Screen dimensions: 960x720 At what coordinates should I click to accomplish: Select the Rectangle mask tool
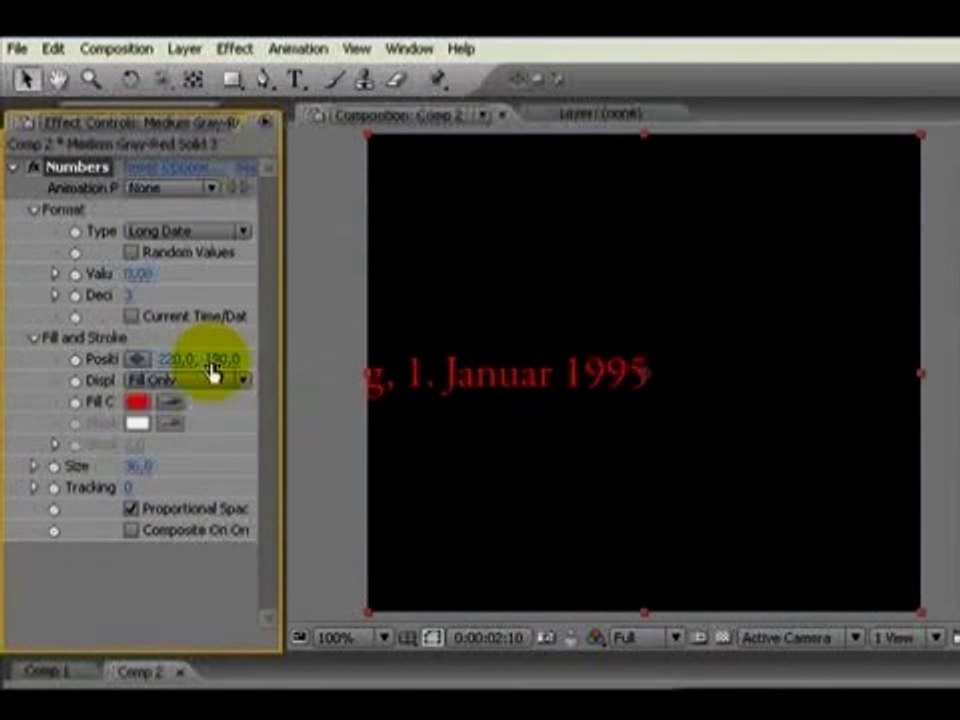tap(232, 80)
